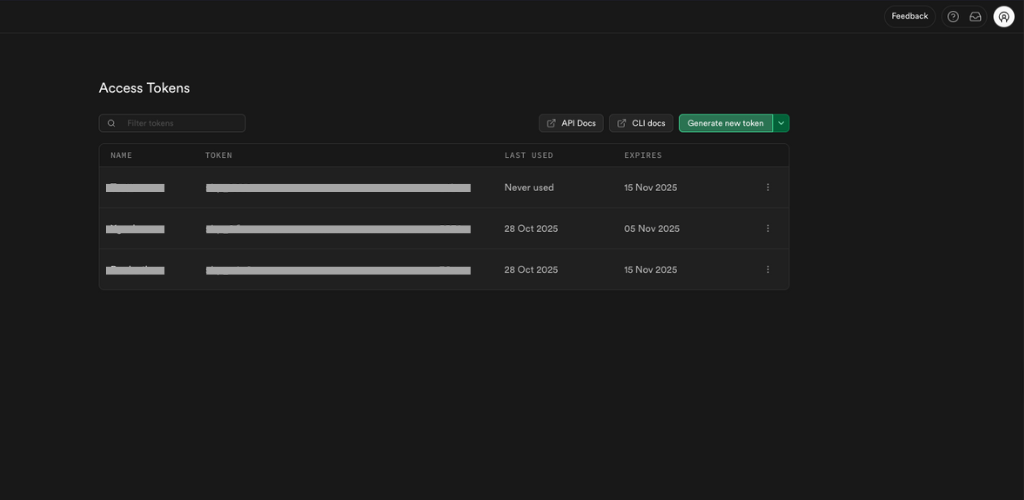
Task: Open the API Docs link
Action: tap(571, 123)
